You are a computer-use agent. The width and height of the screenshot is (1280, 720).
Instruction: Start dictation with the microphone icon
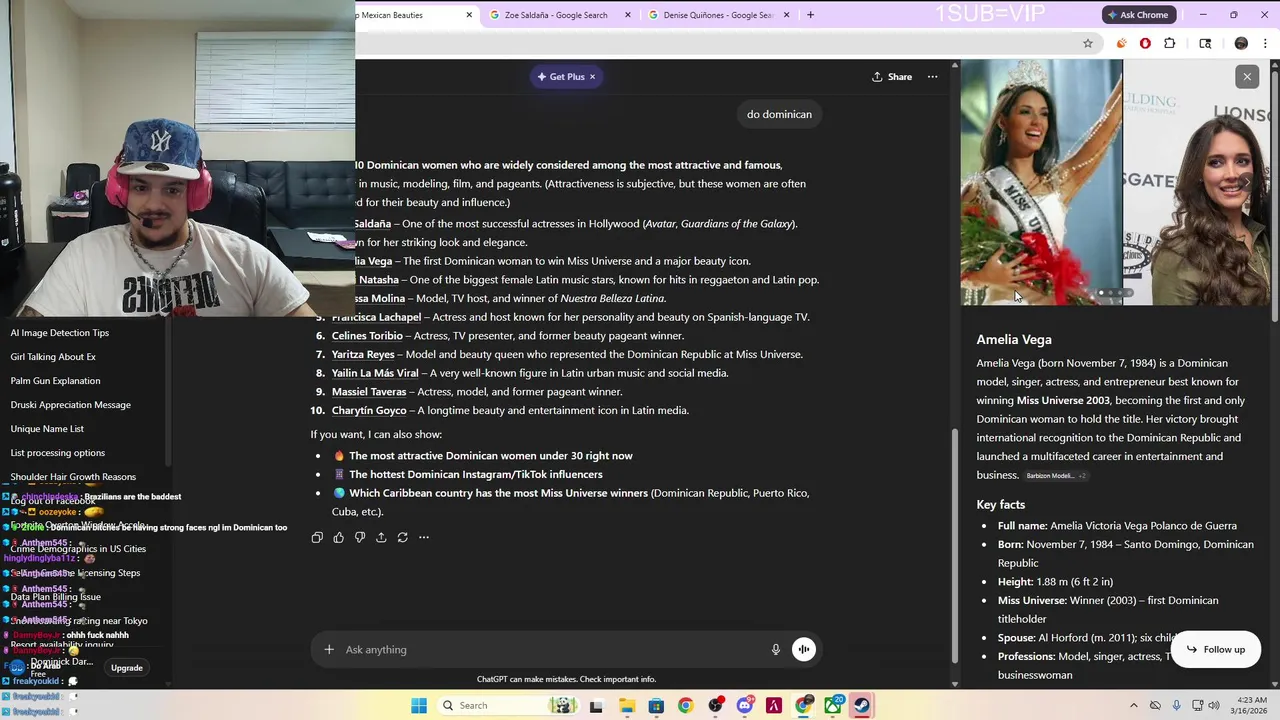775,650
